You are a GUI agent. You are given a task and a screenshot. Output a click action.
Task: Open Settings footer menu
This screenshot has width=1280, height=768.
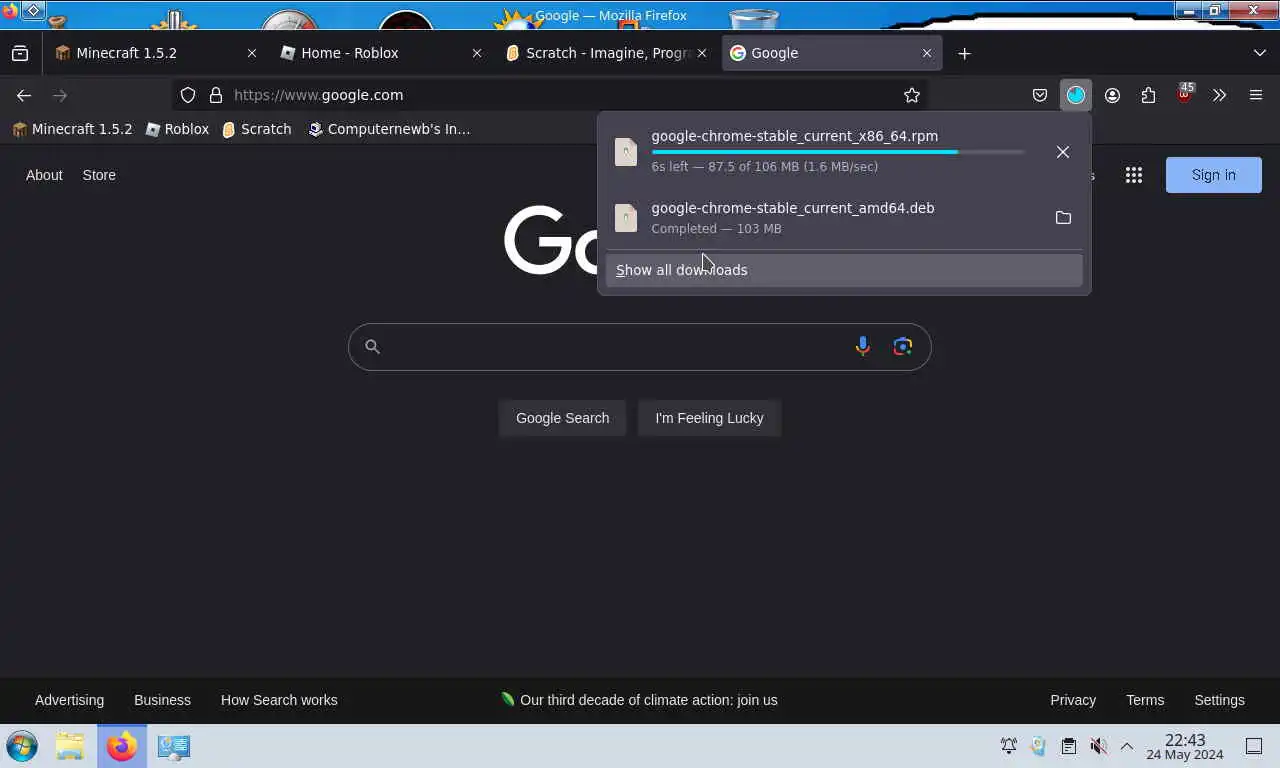point(1219,700)
